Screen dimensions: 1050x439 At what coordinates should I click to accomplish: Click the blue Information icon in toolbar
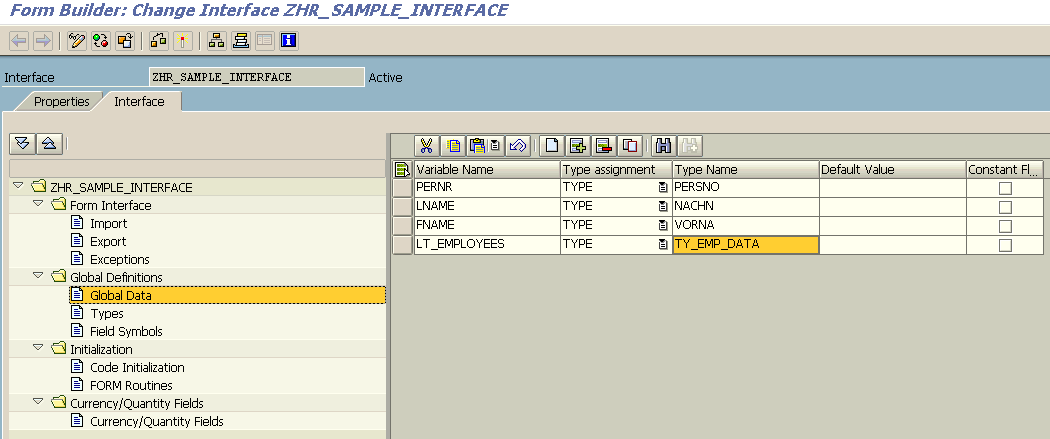pos(288,41)
